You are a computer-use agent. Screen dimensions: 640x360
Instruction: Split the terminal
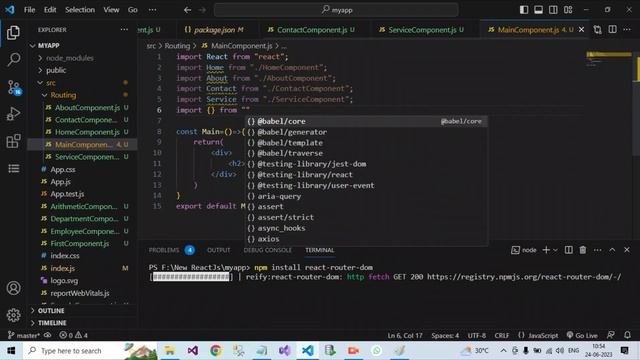coord(568,250)
